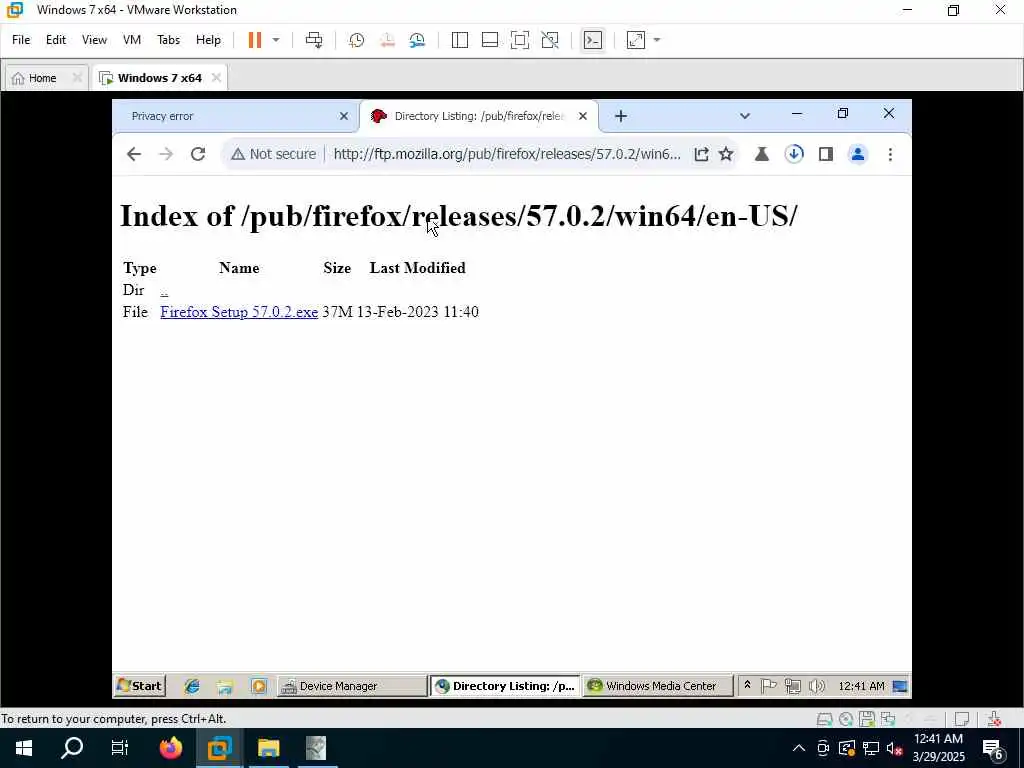Open the Chrome three-dot menu
The width and height of the screenshot is (1024, 768).
tap(890, 154)
